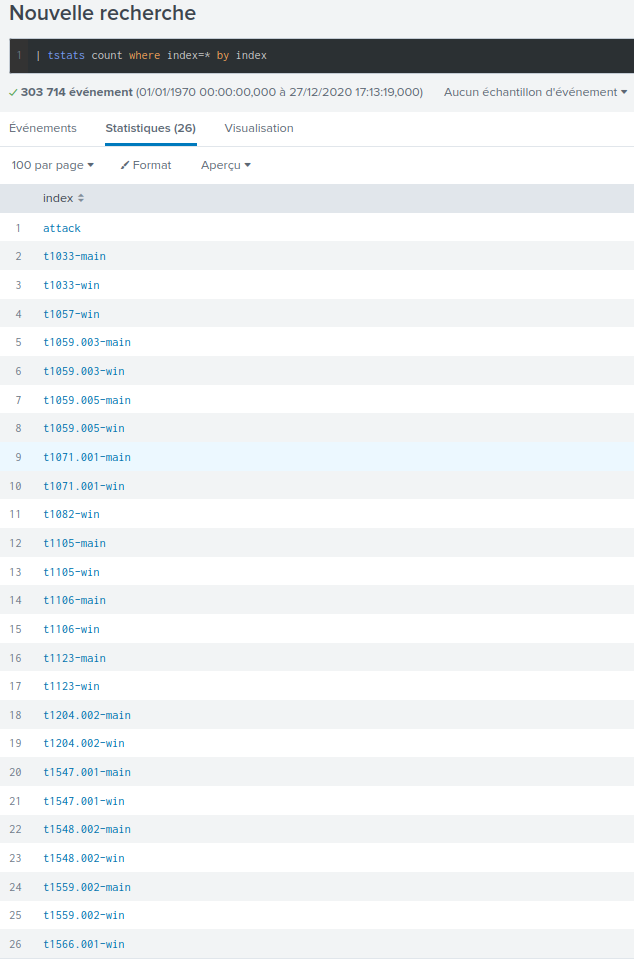Image resolution: width=634 pixels, height=959 pixels.
Task: Click the 'attack' index value
Action: point(62,228)
